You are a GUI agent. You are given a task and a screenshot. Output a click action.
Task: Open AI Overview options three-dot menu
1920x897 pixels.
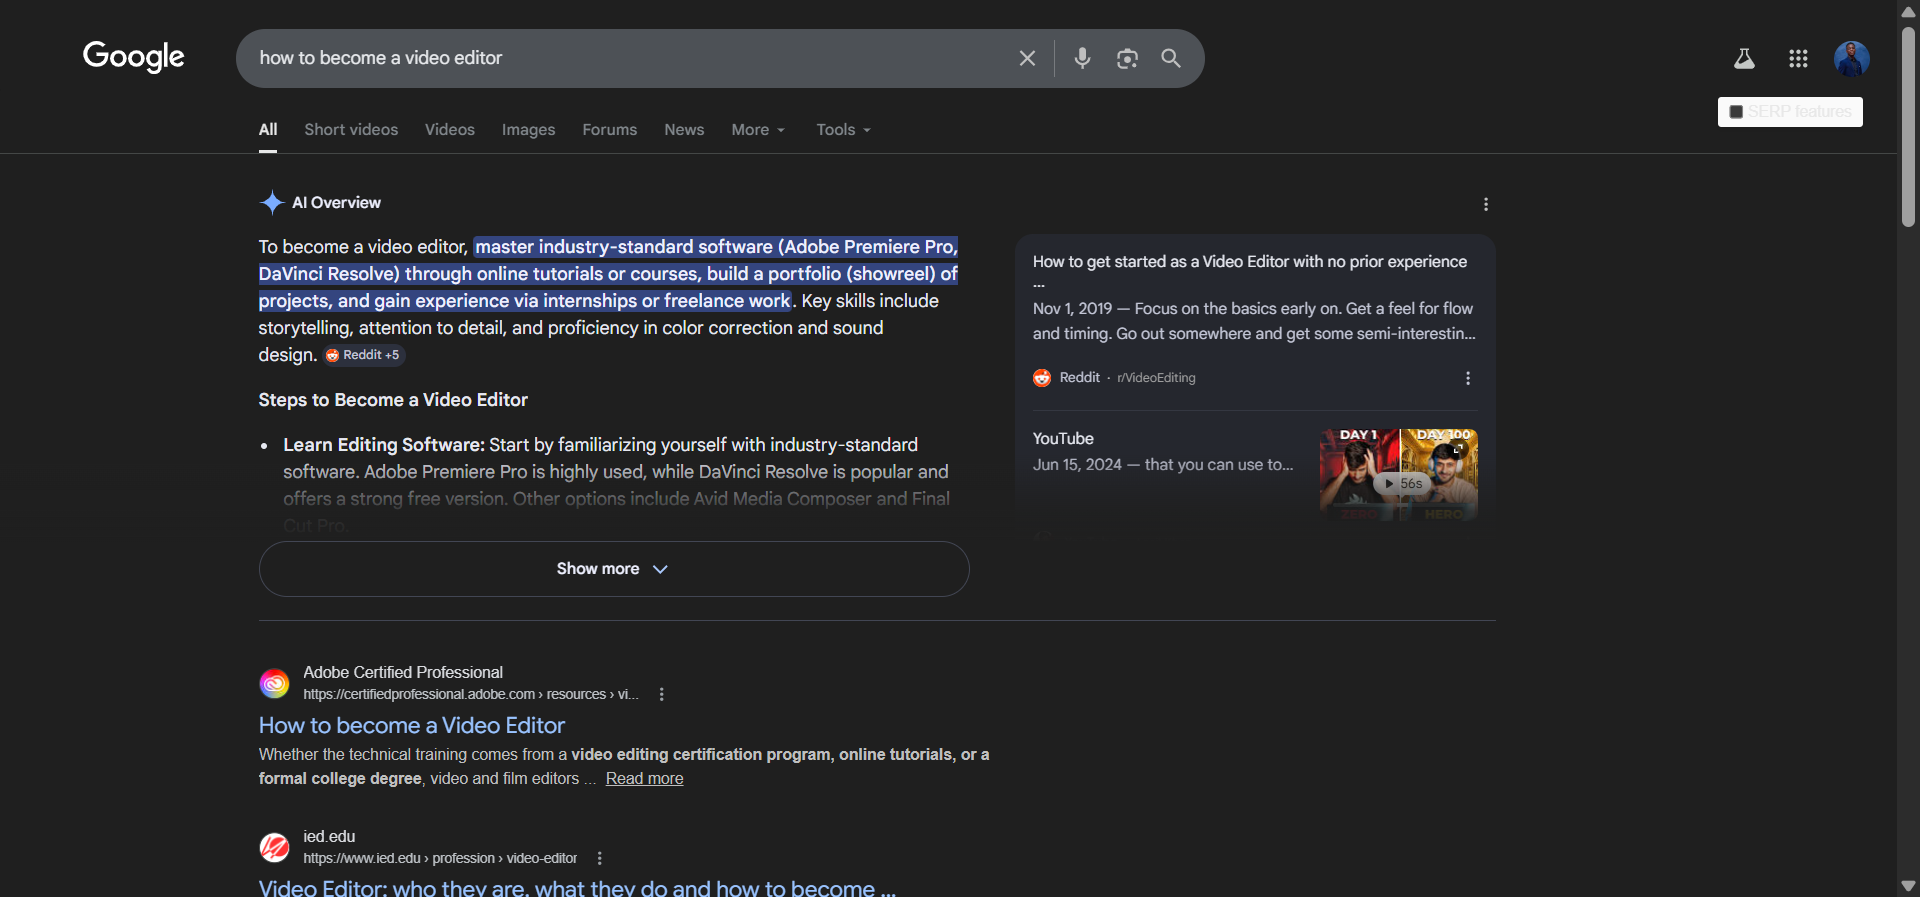pyautogui.click(x=1486, y=204)
